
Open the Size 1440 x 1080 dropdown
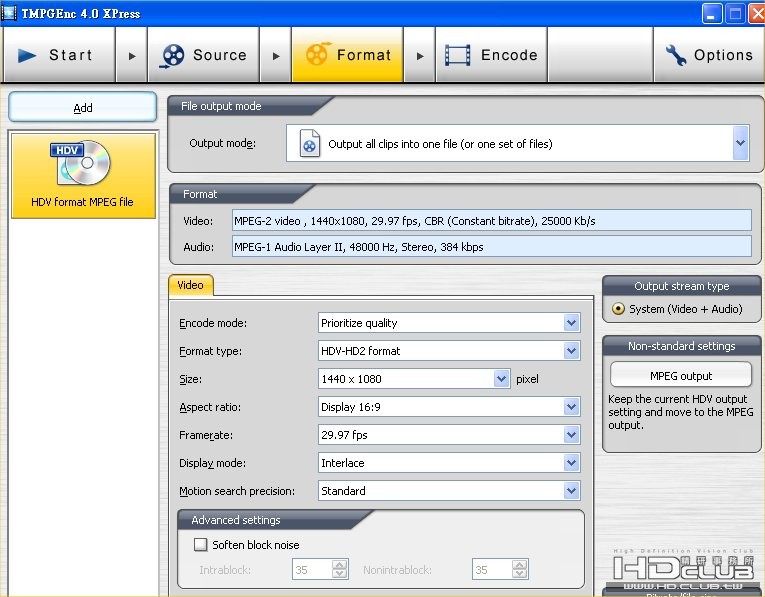pyautogui.click(x=501, y=378)
